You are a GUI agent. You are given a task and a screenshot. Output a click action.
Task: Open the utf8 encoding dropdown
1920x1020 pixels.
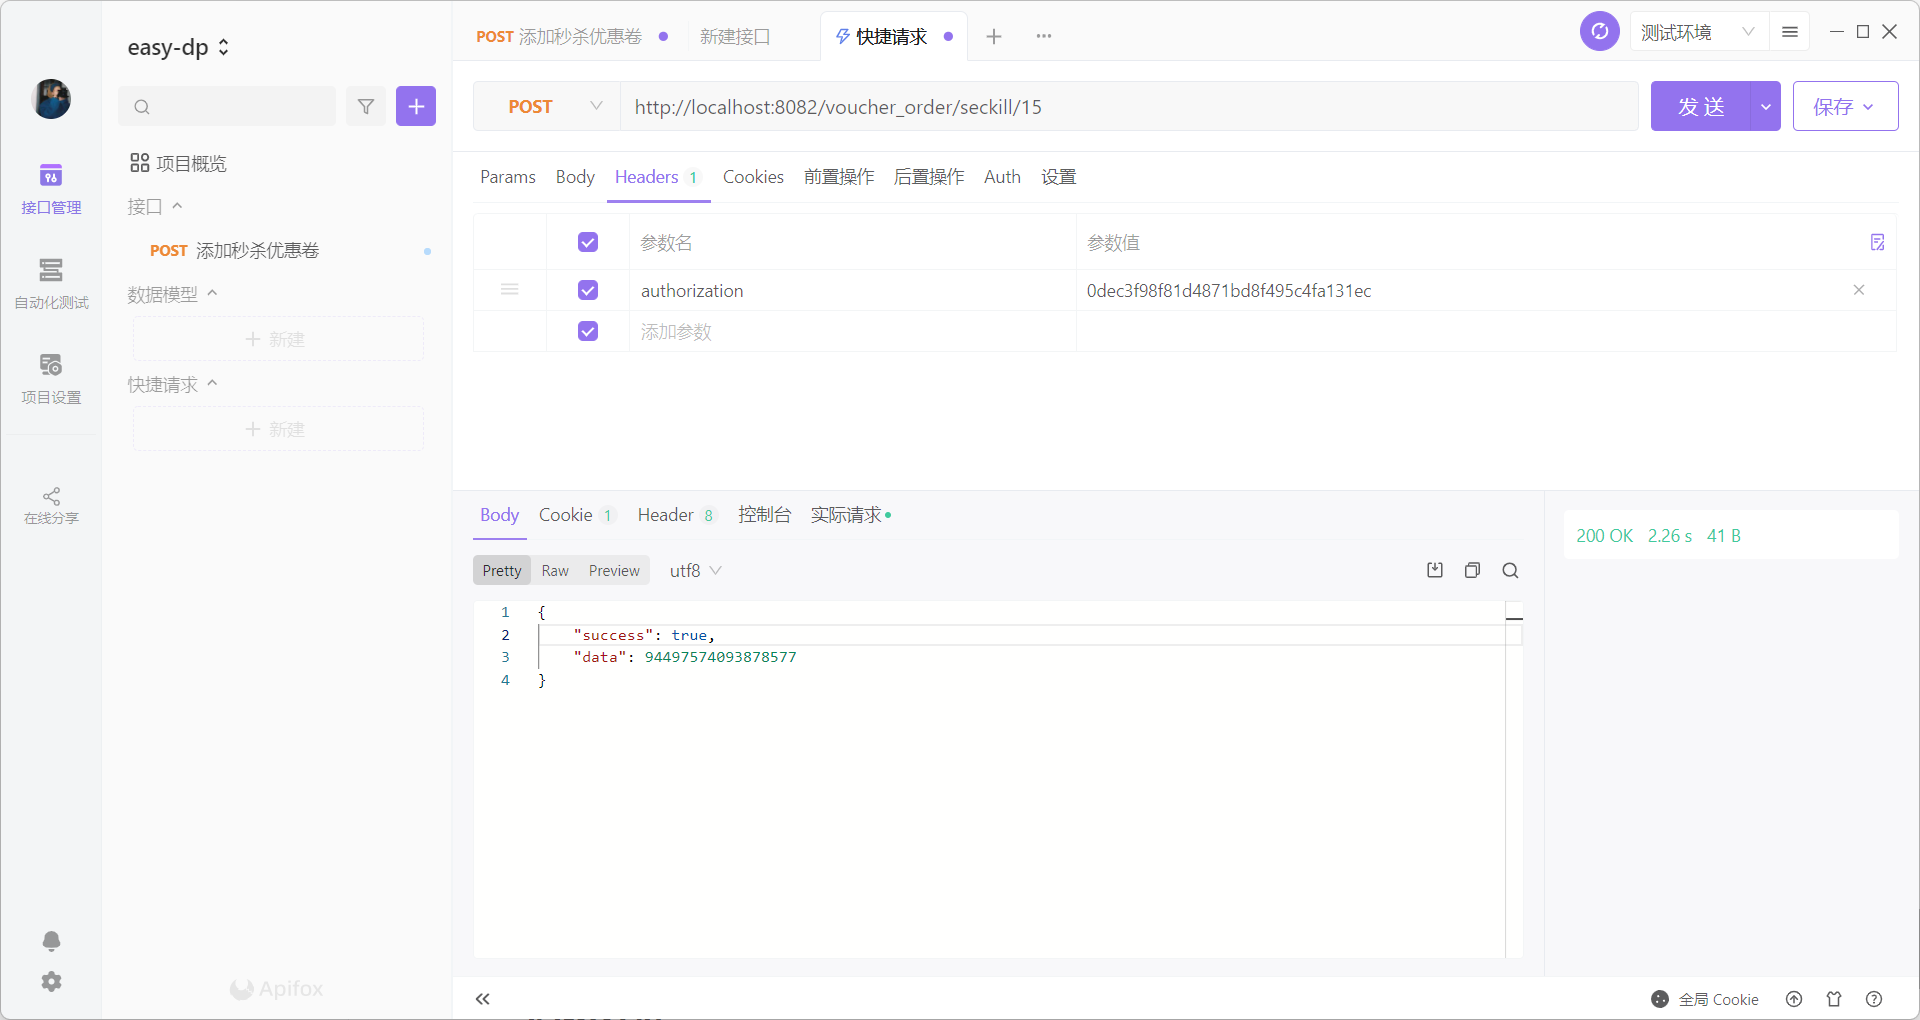[695, 570]
